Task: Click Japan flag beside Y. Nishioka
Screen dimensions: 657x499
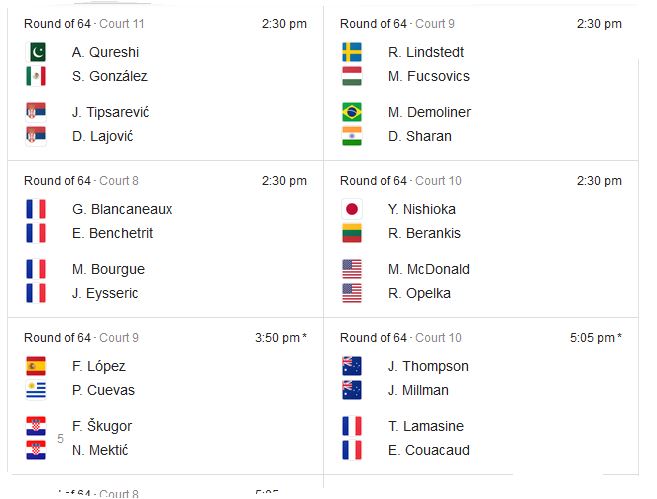Action: point(352,209)
